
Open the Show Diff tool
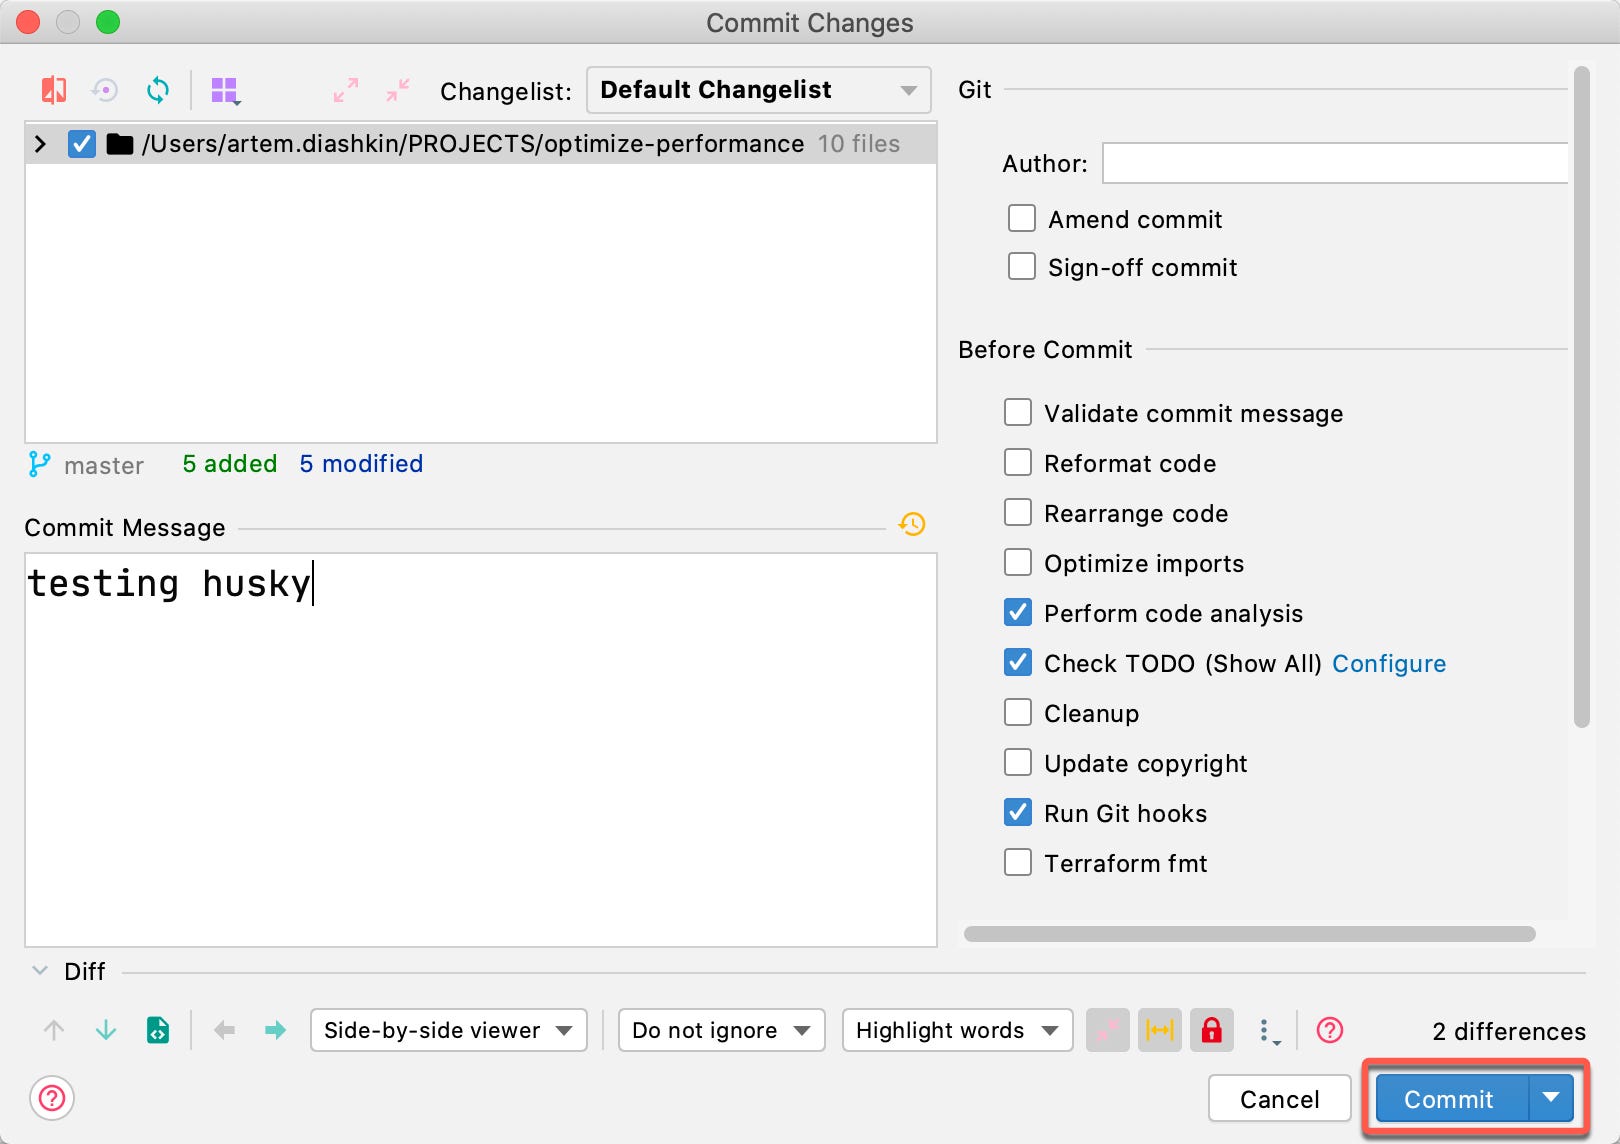click(x=52, y=90)
